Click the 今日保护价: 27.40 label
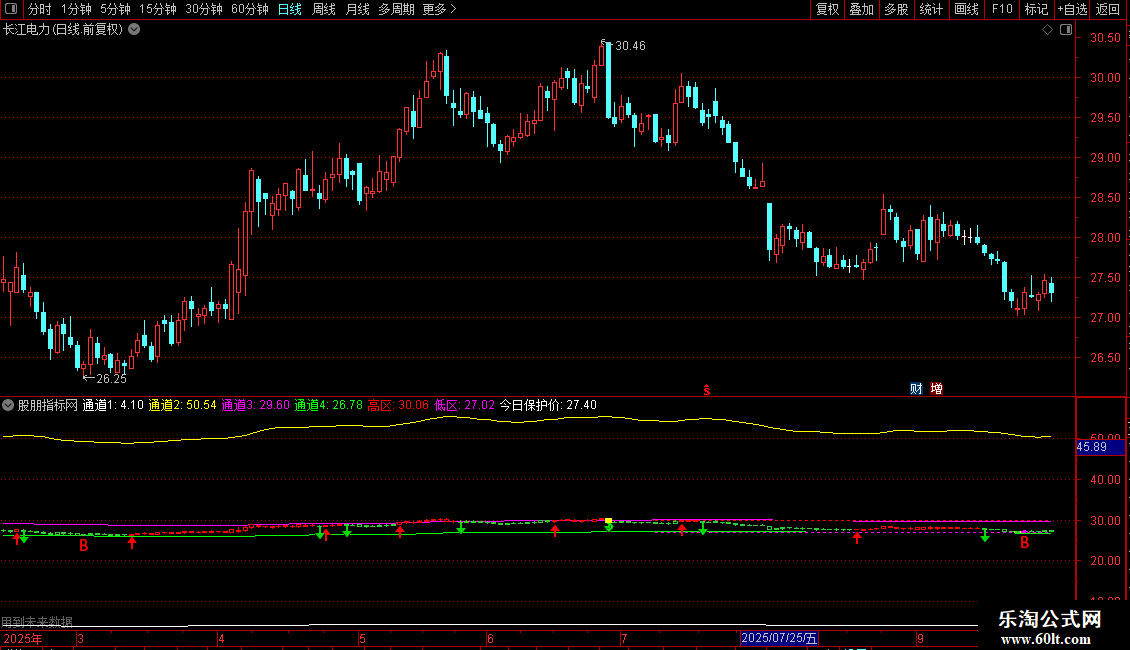 click(548, 405)
